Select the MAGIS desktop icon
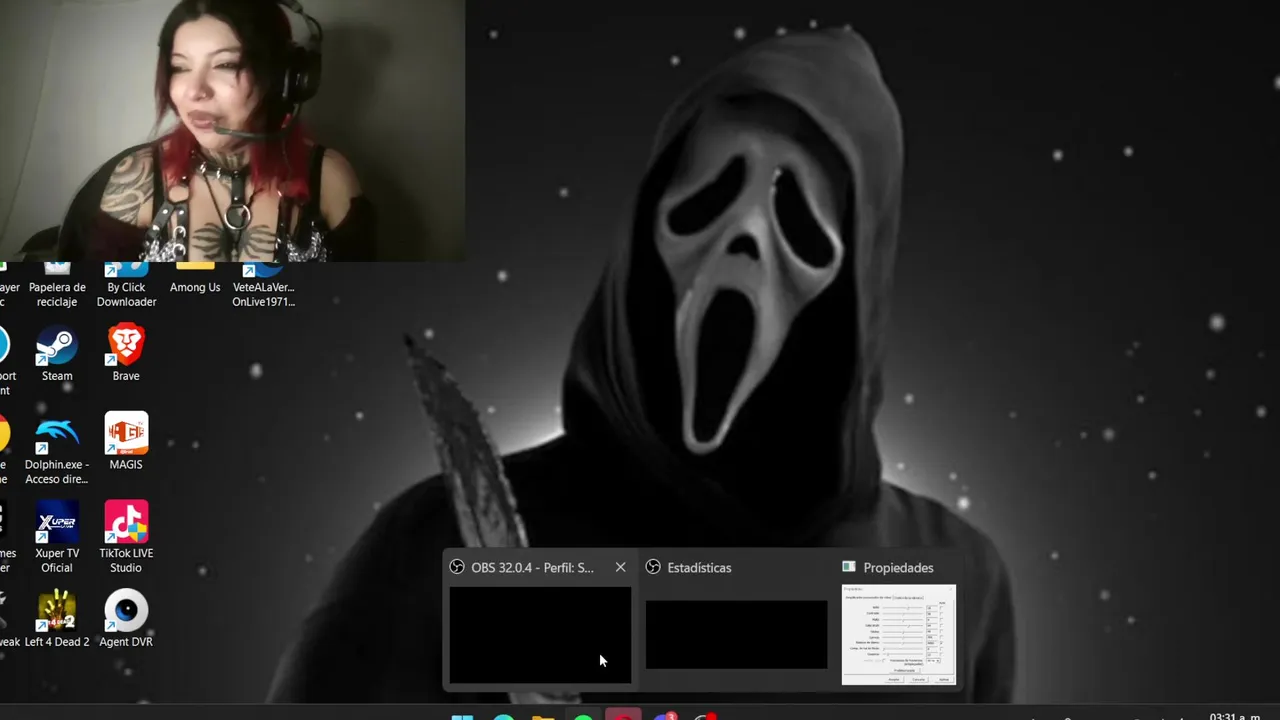This screenshot has height=720, width=1280. (x=126, y=442)
